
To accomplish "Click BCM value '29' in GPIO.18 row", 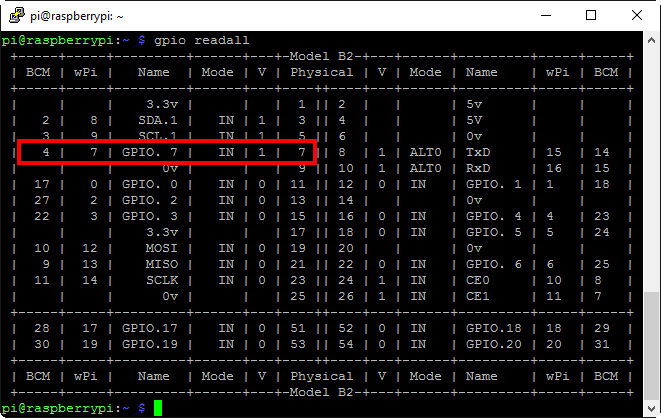I will 602,328.
